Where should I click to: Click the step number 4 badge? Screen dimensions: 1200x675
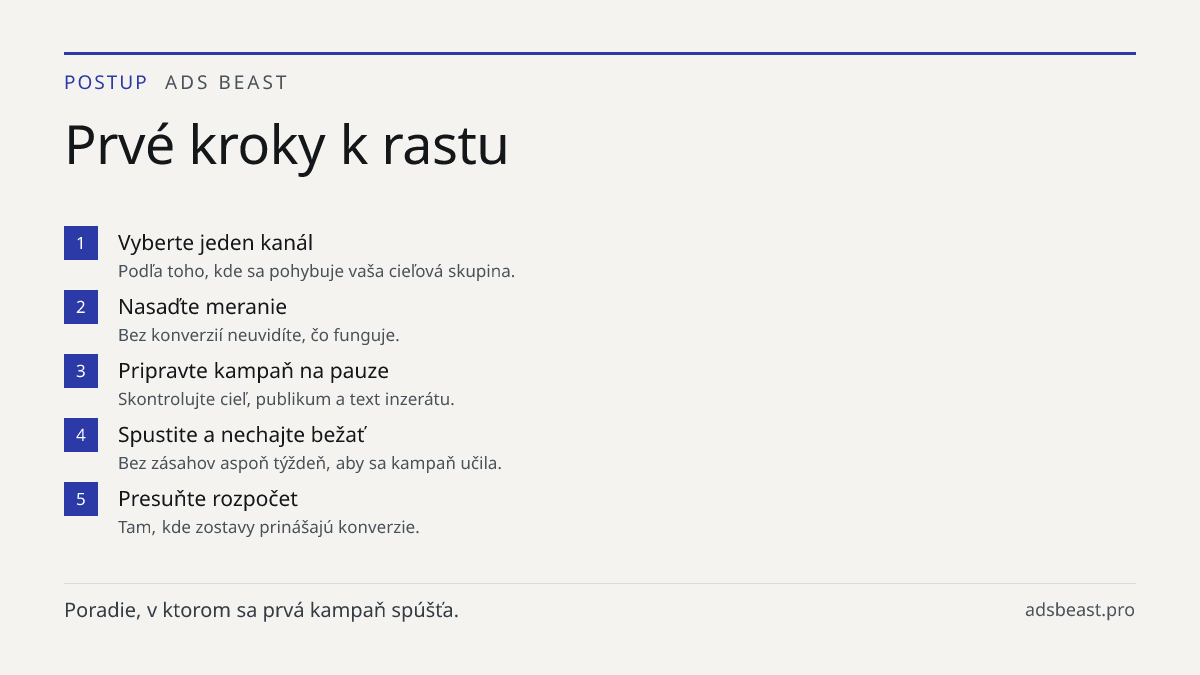tap(81, 435)
